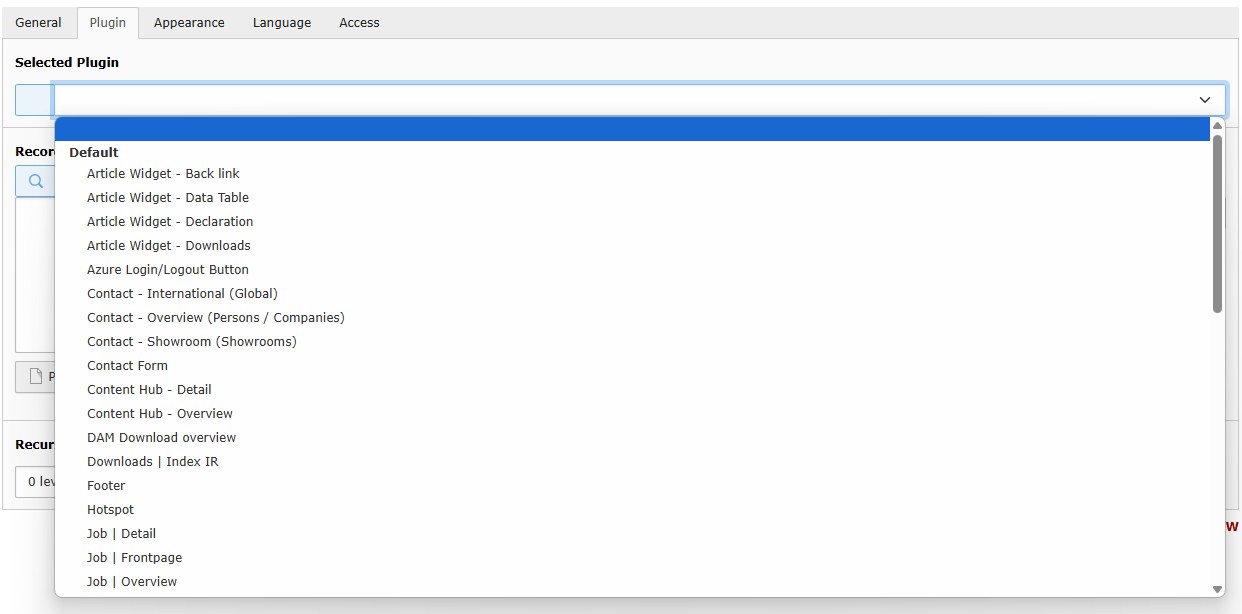
Task: Choose DAM Download overview option
Action: (161, 438)
